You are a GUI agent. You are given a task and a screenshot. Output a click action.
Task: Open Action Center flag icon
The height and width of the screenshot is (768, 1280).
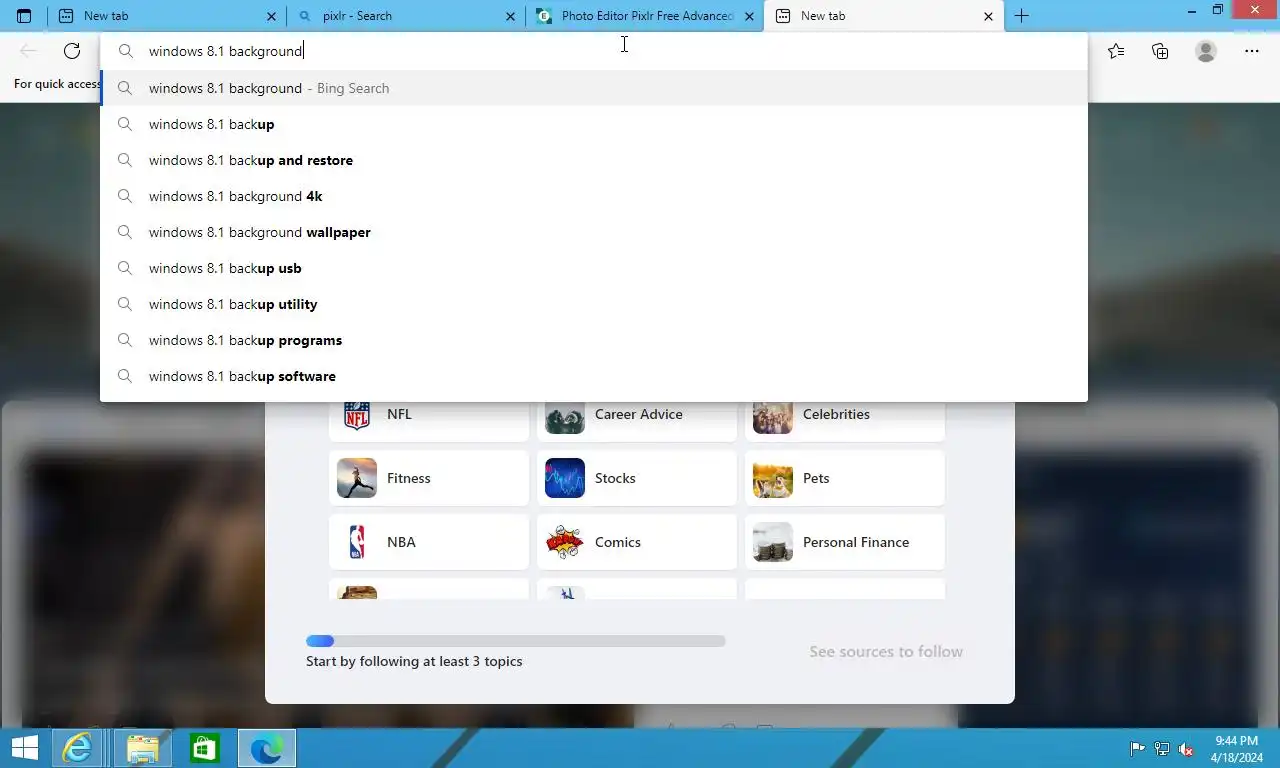1138,749
